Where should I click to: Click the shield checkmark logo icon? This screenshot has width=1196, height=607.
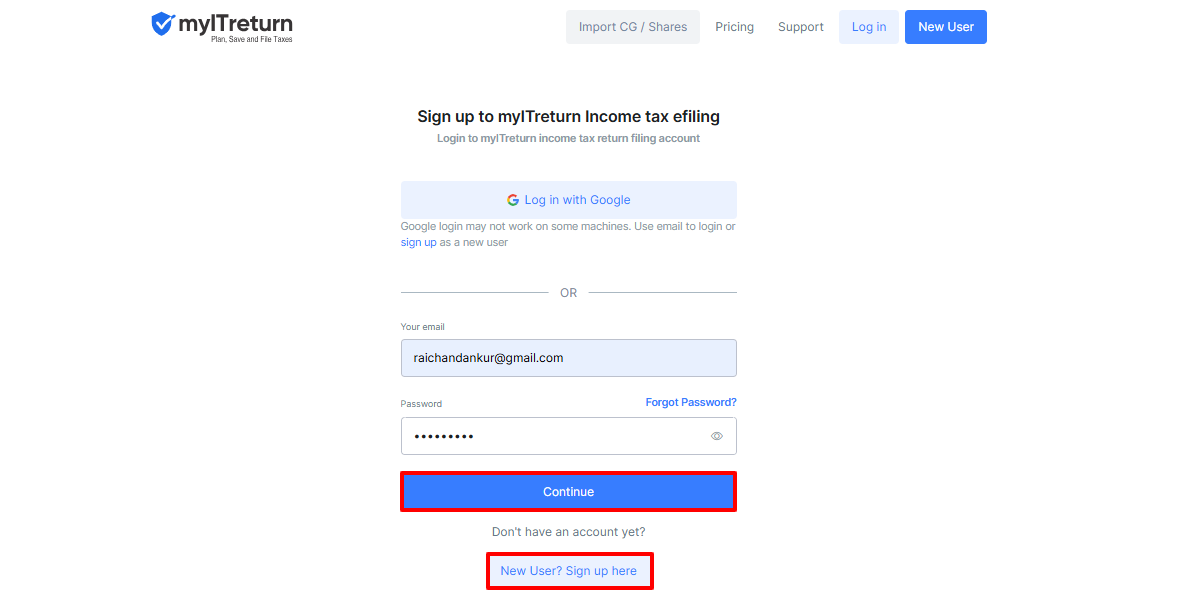(x=162, y=24)
